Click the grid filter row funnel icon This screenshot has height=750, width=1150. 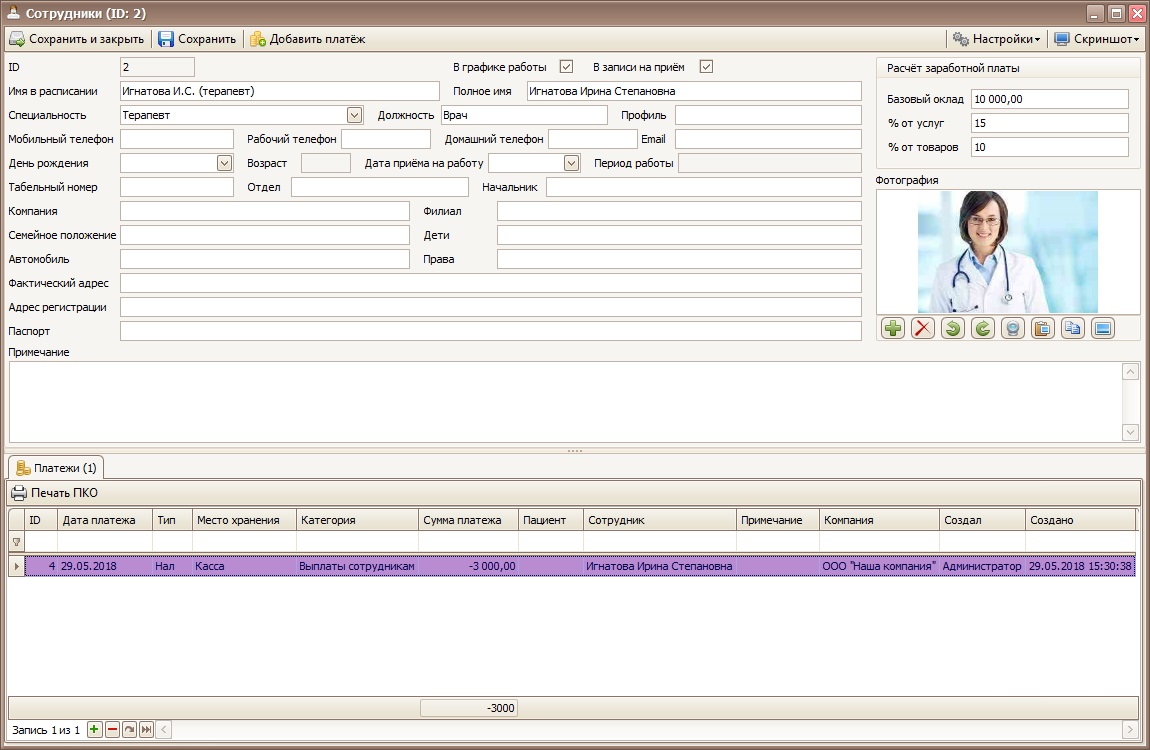pos(16,542)
